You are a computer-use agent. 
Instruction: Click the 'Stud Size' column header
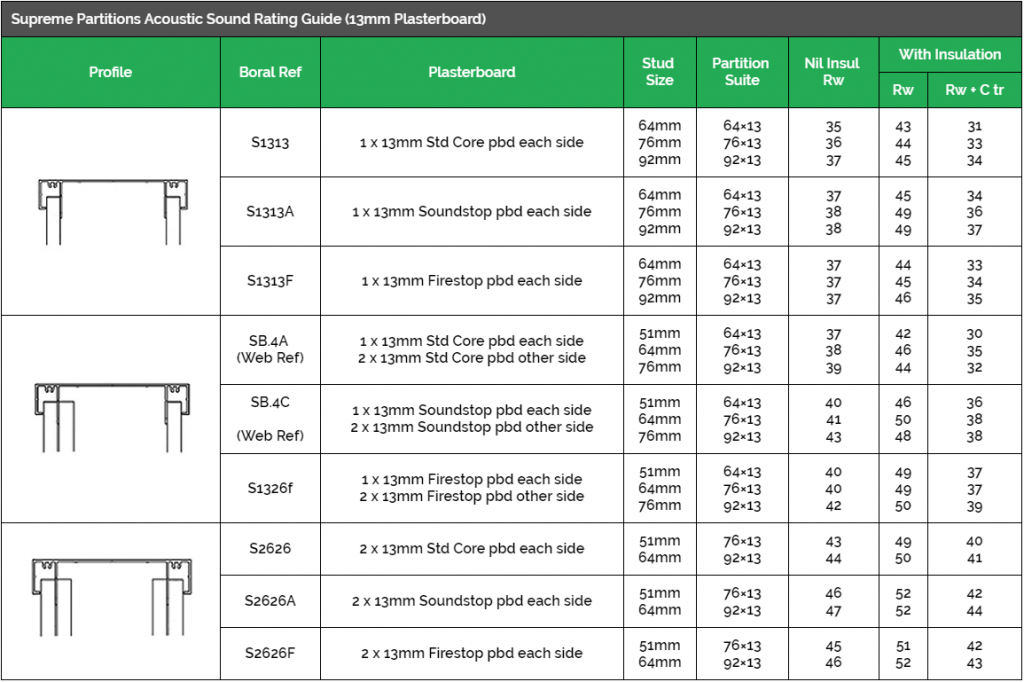pyautogui.click(x=659, y=72)
